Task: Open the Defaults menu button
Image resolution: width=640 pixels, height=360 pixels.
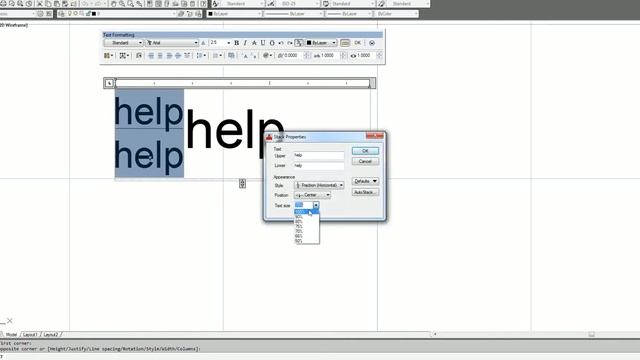Action: [x=365, y=181]
